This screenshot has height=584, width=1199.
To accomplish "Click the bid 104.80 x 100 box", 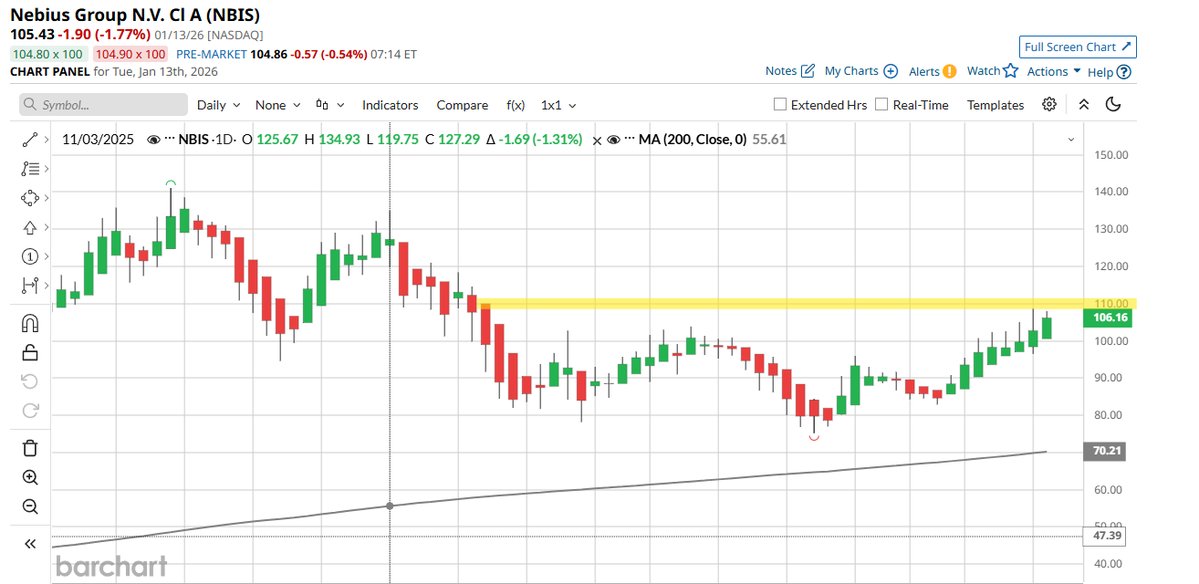I will pos(49,54).
